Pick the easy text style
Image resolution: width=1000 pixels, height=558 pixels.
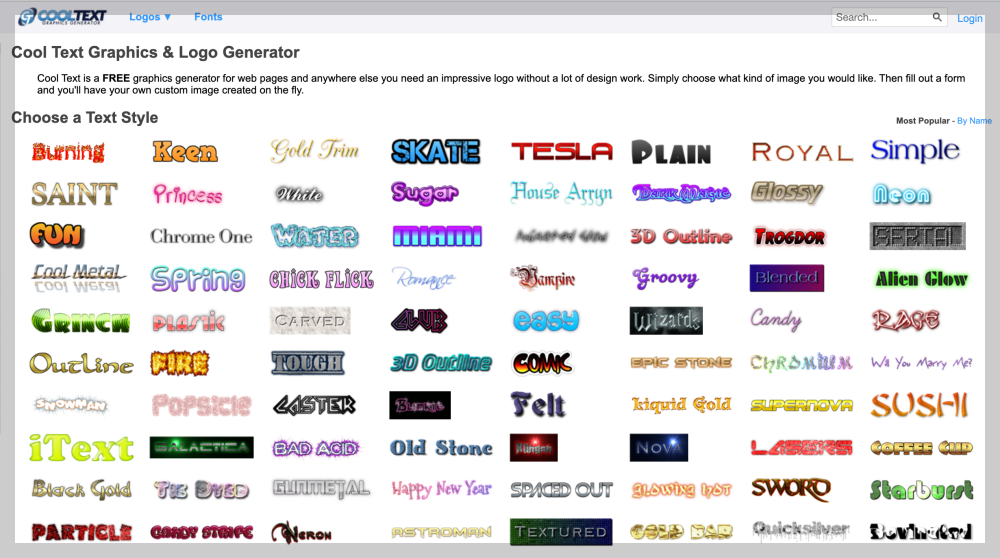coord(546,321)
